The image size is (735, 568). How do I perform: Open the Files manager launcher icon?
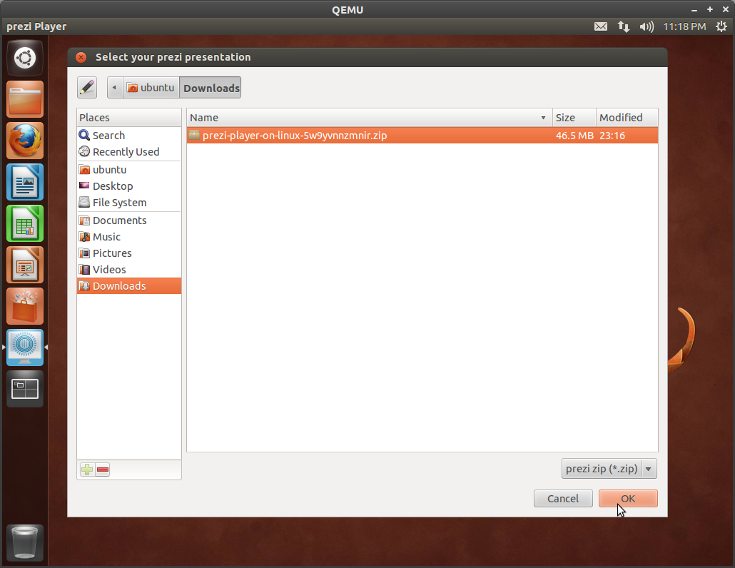point(25,99)
